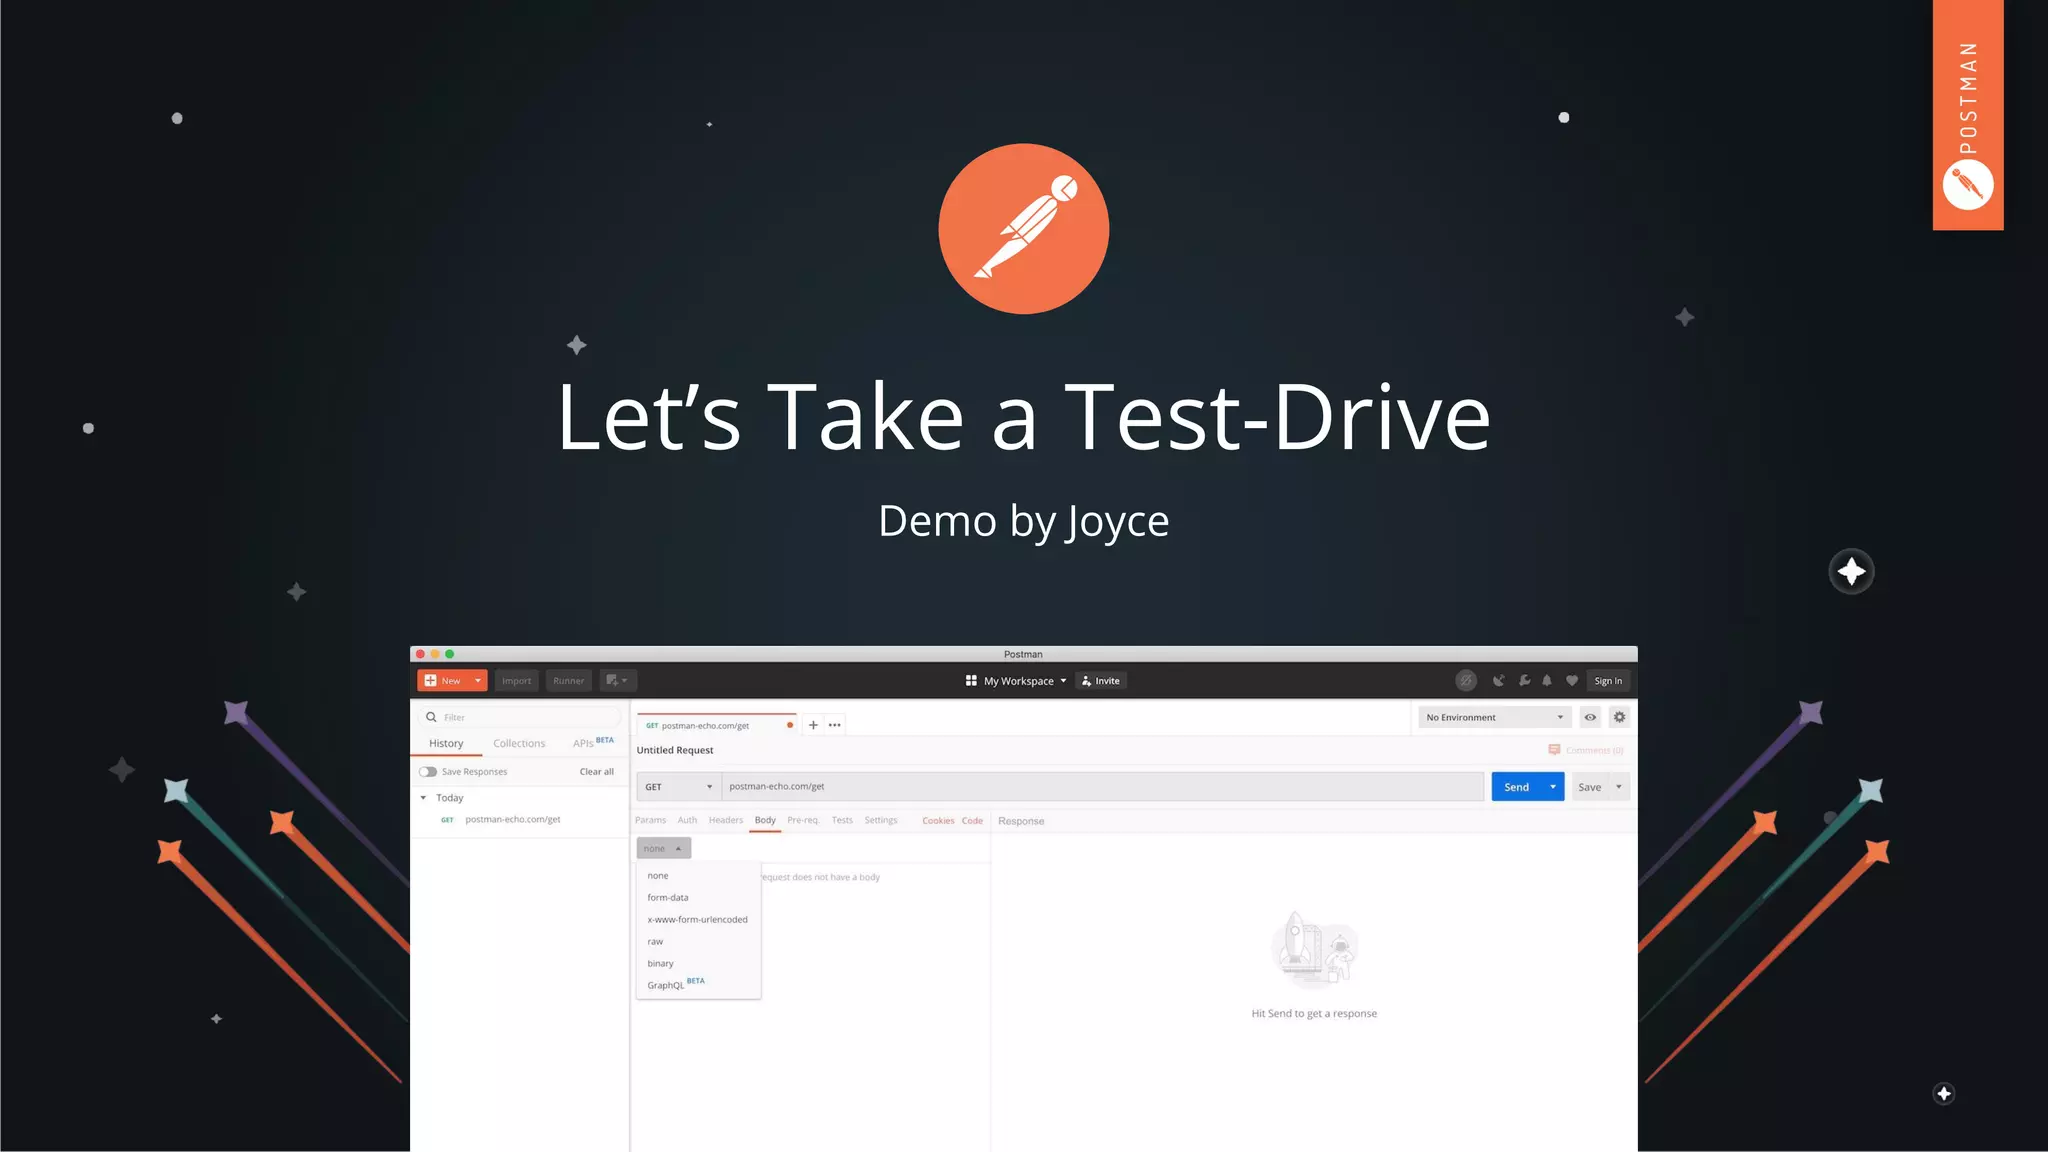2048x1152 pixels.
Task: Click the workspace grid icon
Action: coord(971,681)
